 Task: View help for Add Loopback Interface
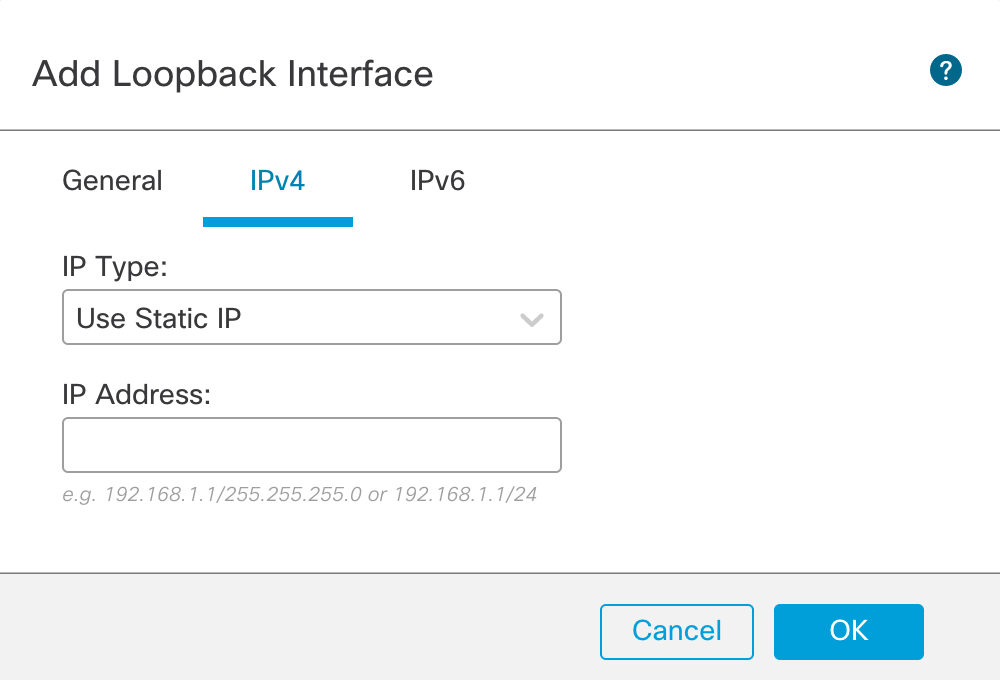click(945, 70)
